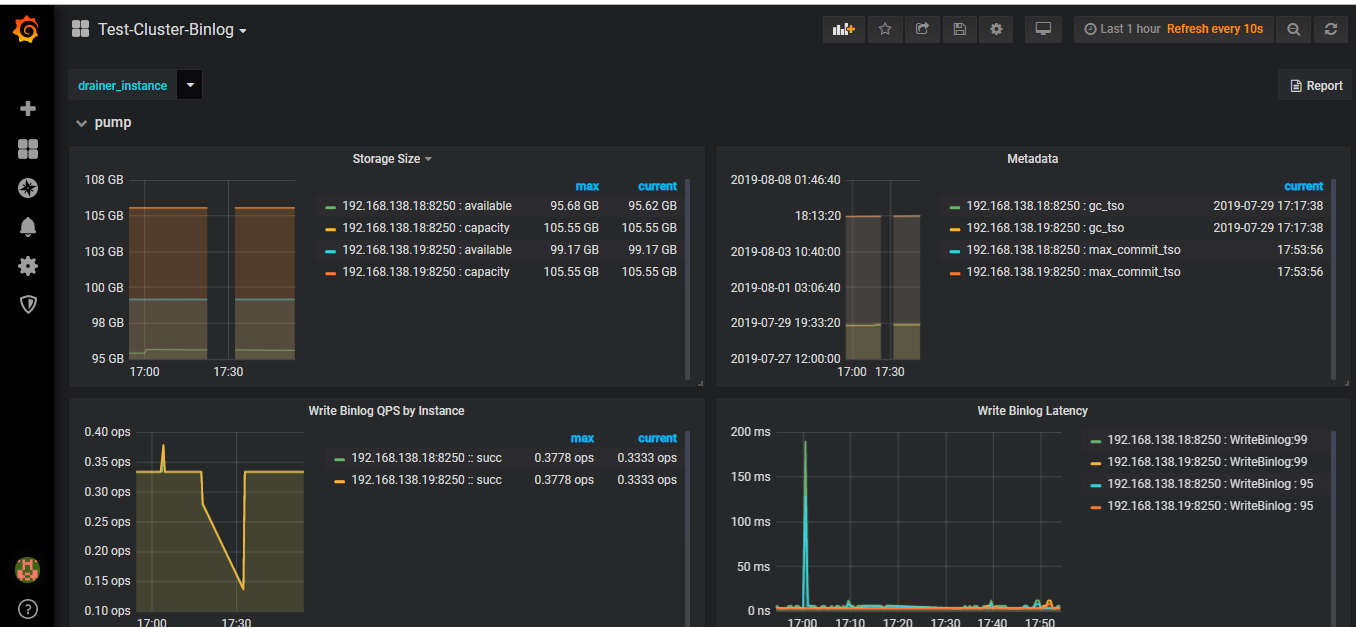Viewport: 1356px width, 627px height.
Task: Open the drainer_instance variable dropdown
Action: [190, 85]
